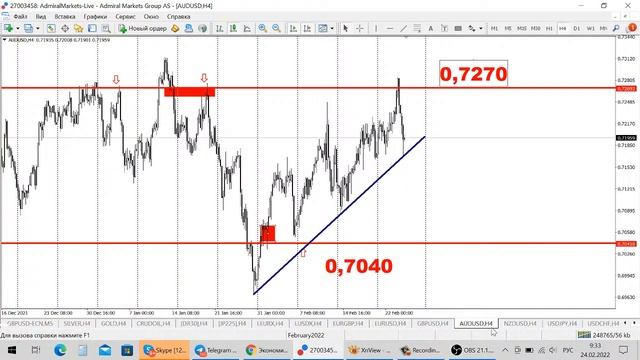Select the Vertical Line drawing tool

(x=376, y=28)
